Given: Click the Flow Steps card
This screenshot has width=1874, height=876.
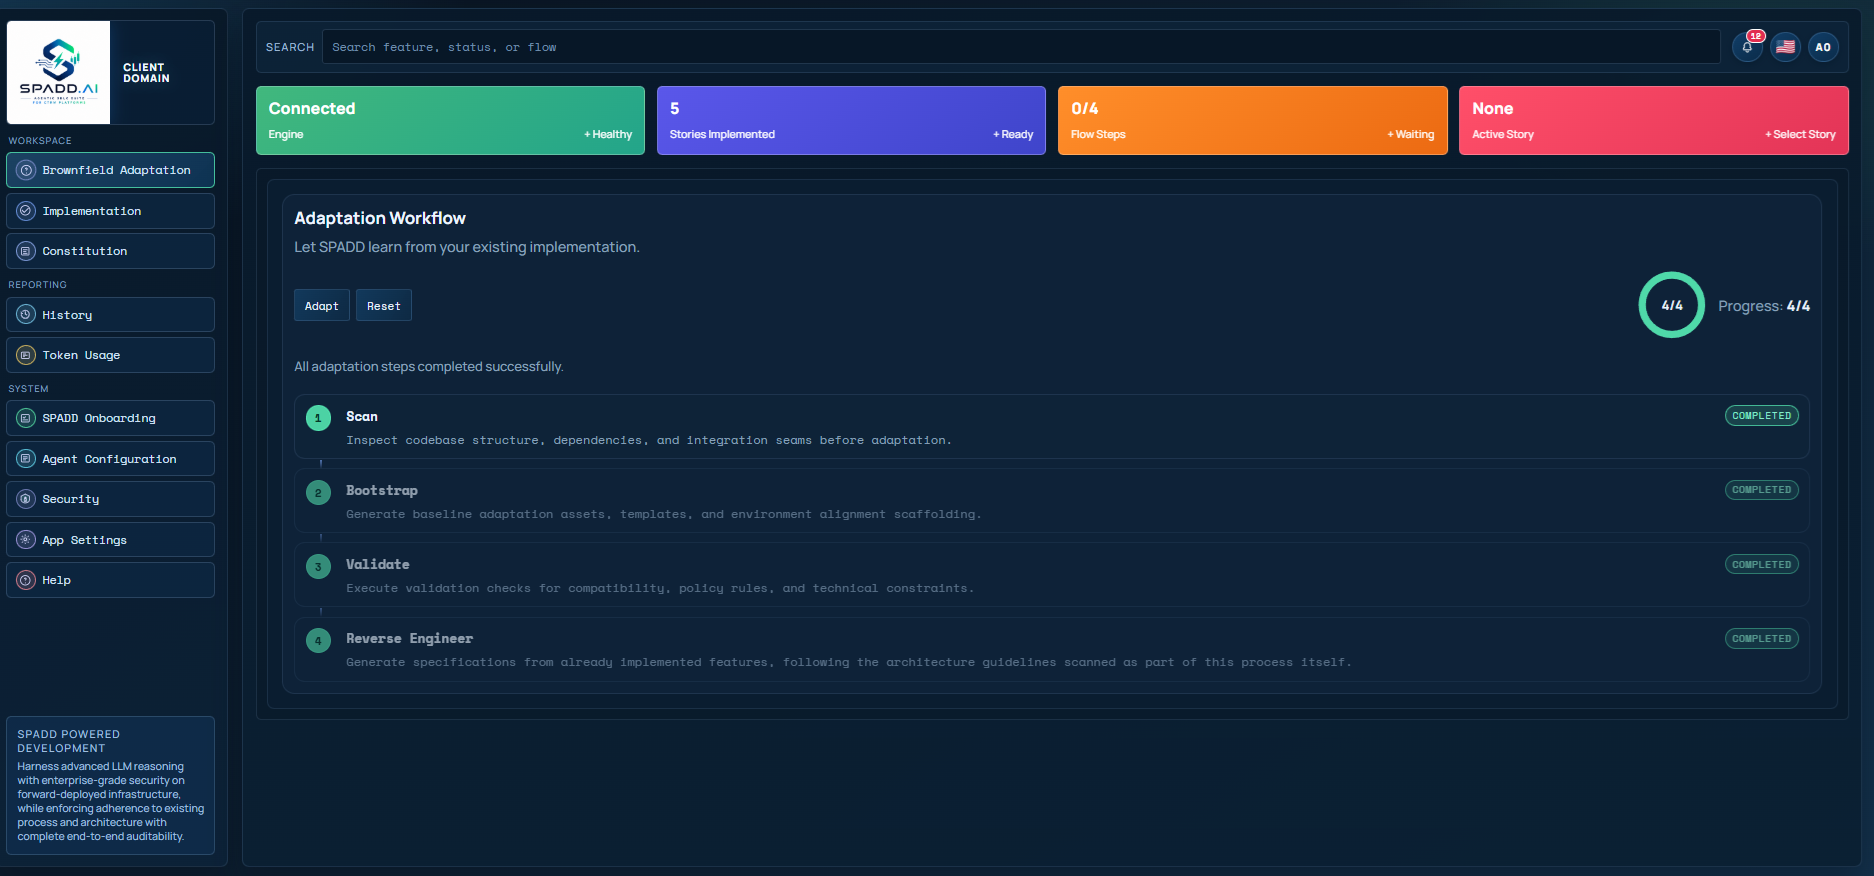Looking at the screenshot, I should pos(1252,120).
